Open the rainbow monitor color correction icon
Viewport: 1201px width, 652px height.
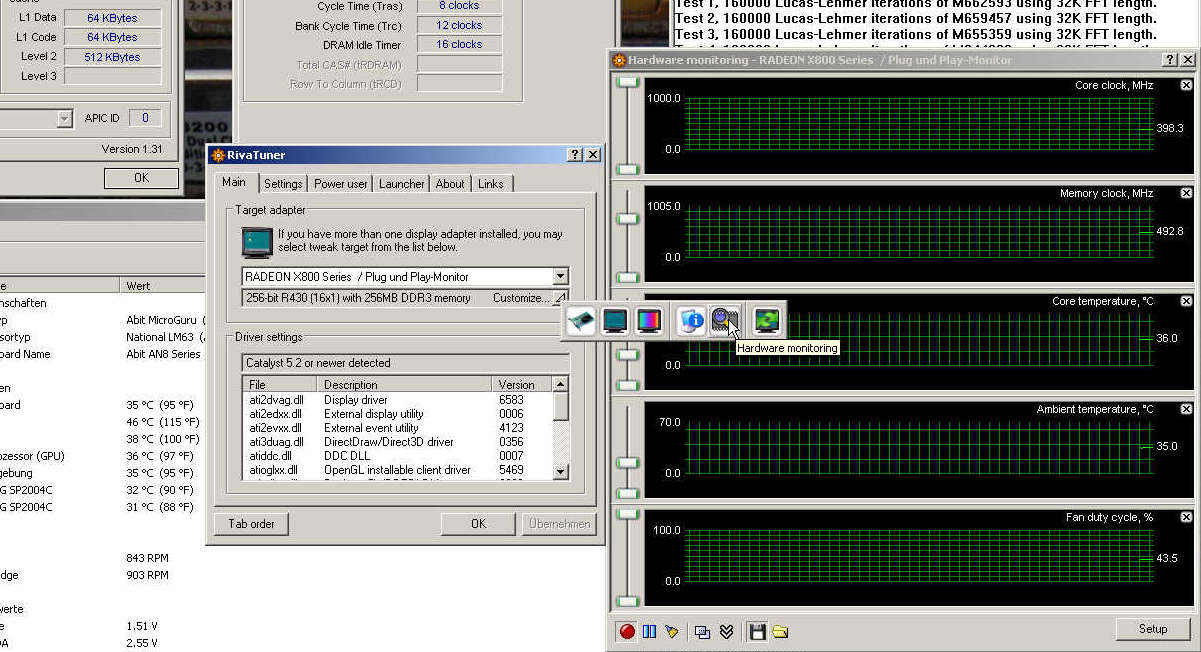click(x=649, y=321)
